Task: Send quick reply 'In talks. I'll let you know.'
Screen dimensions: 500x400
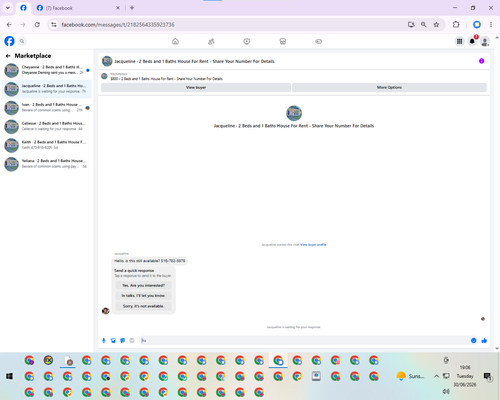Action: point(143,296)
